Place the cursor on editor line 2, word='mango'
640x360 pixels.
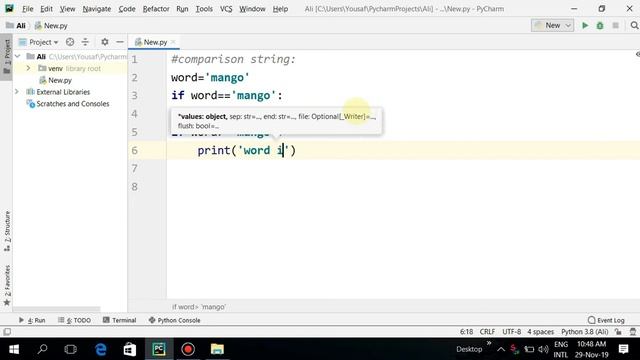[x=210, y=78]
